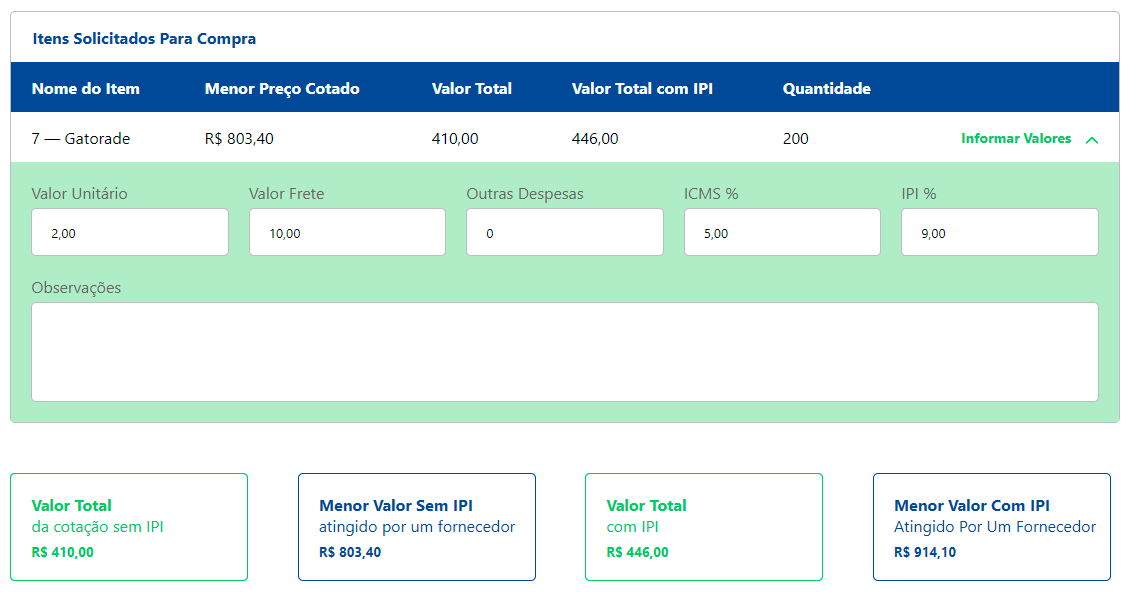Click the 'Itens Solicitados Para Compra' heading
The height and width of the screenshot is (592, 1131).
click(x=144, y=39)
